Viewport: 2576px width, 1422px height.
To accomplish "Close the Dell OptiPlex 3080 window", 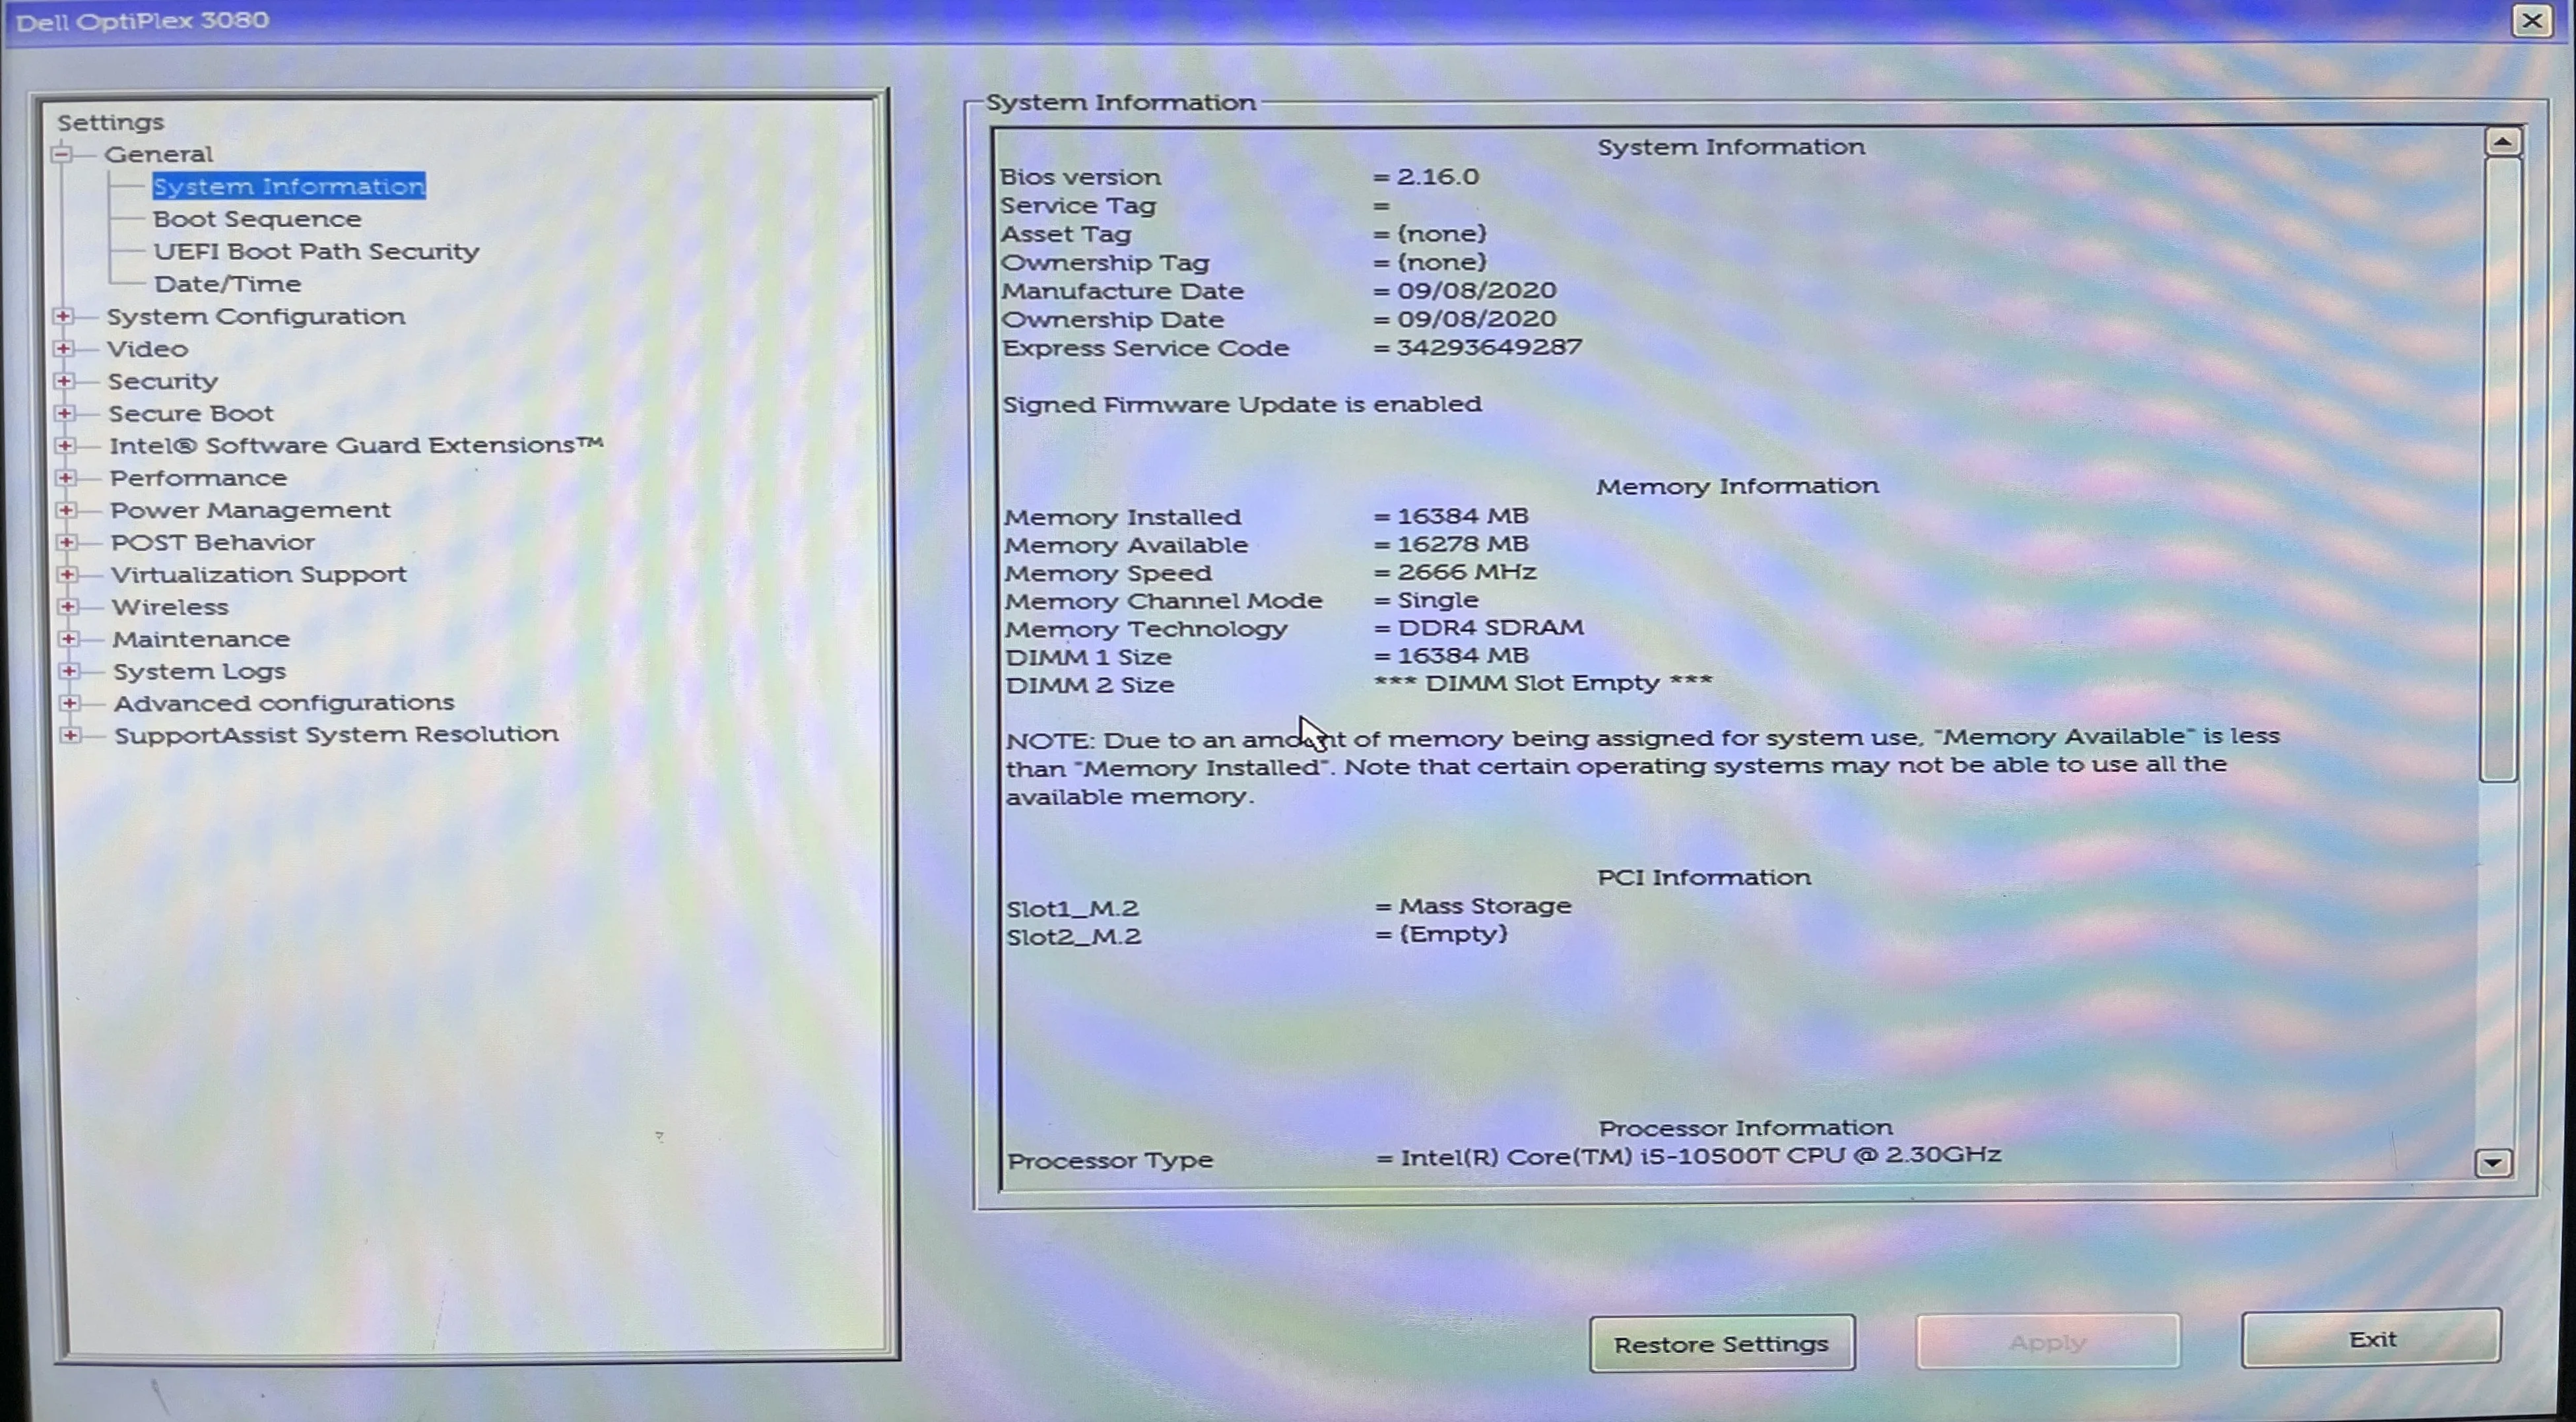I will (x=2532, y=20).
